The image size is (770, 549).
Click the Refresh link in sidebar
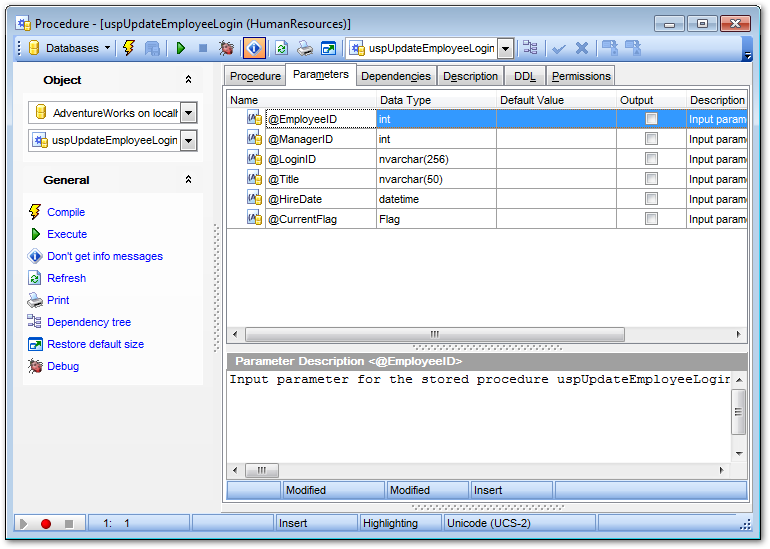tap(66, 278)
